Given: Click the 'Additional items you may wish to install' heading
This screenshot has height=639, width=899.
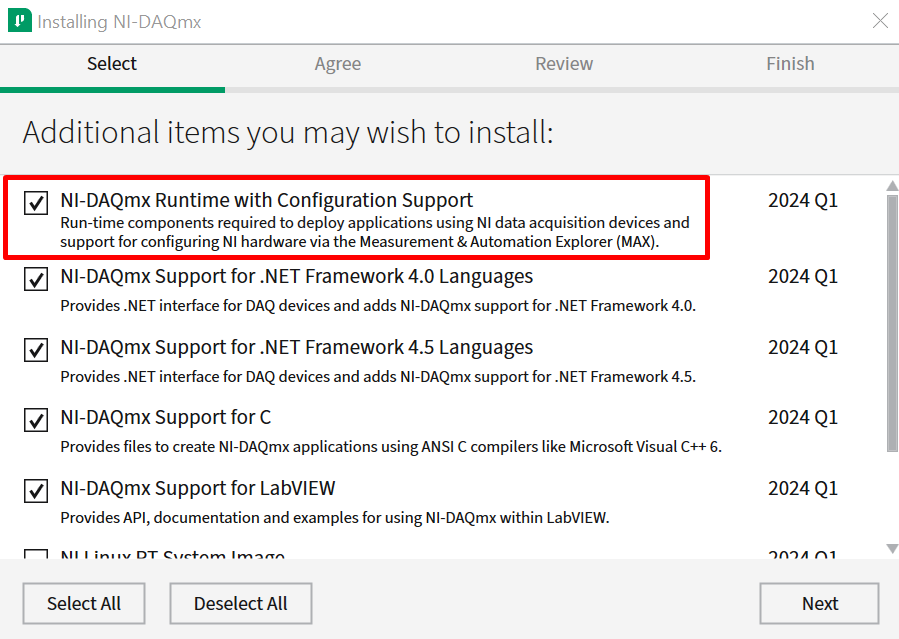Looking at the screenshot, I should coord(288,133).
